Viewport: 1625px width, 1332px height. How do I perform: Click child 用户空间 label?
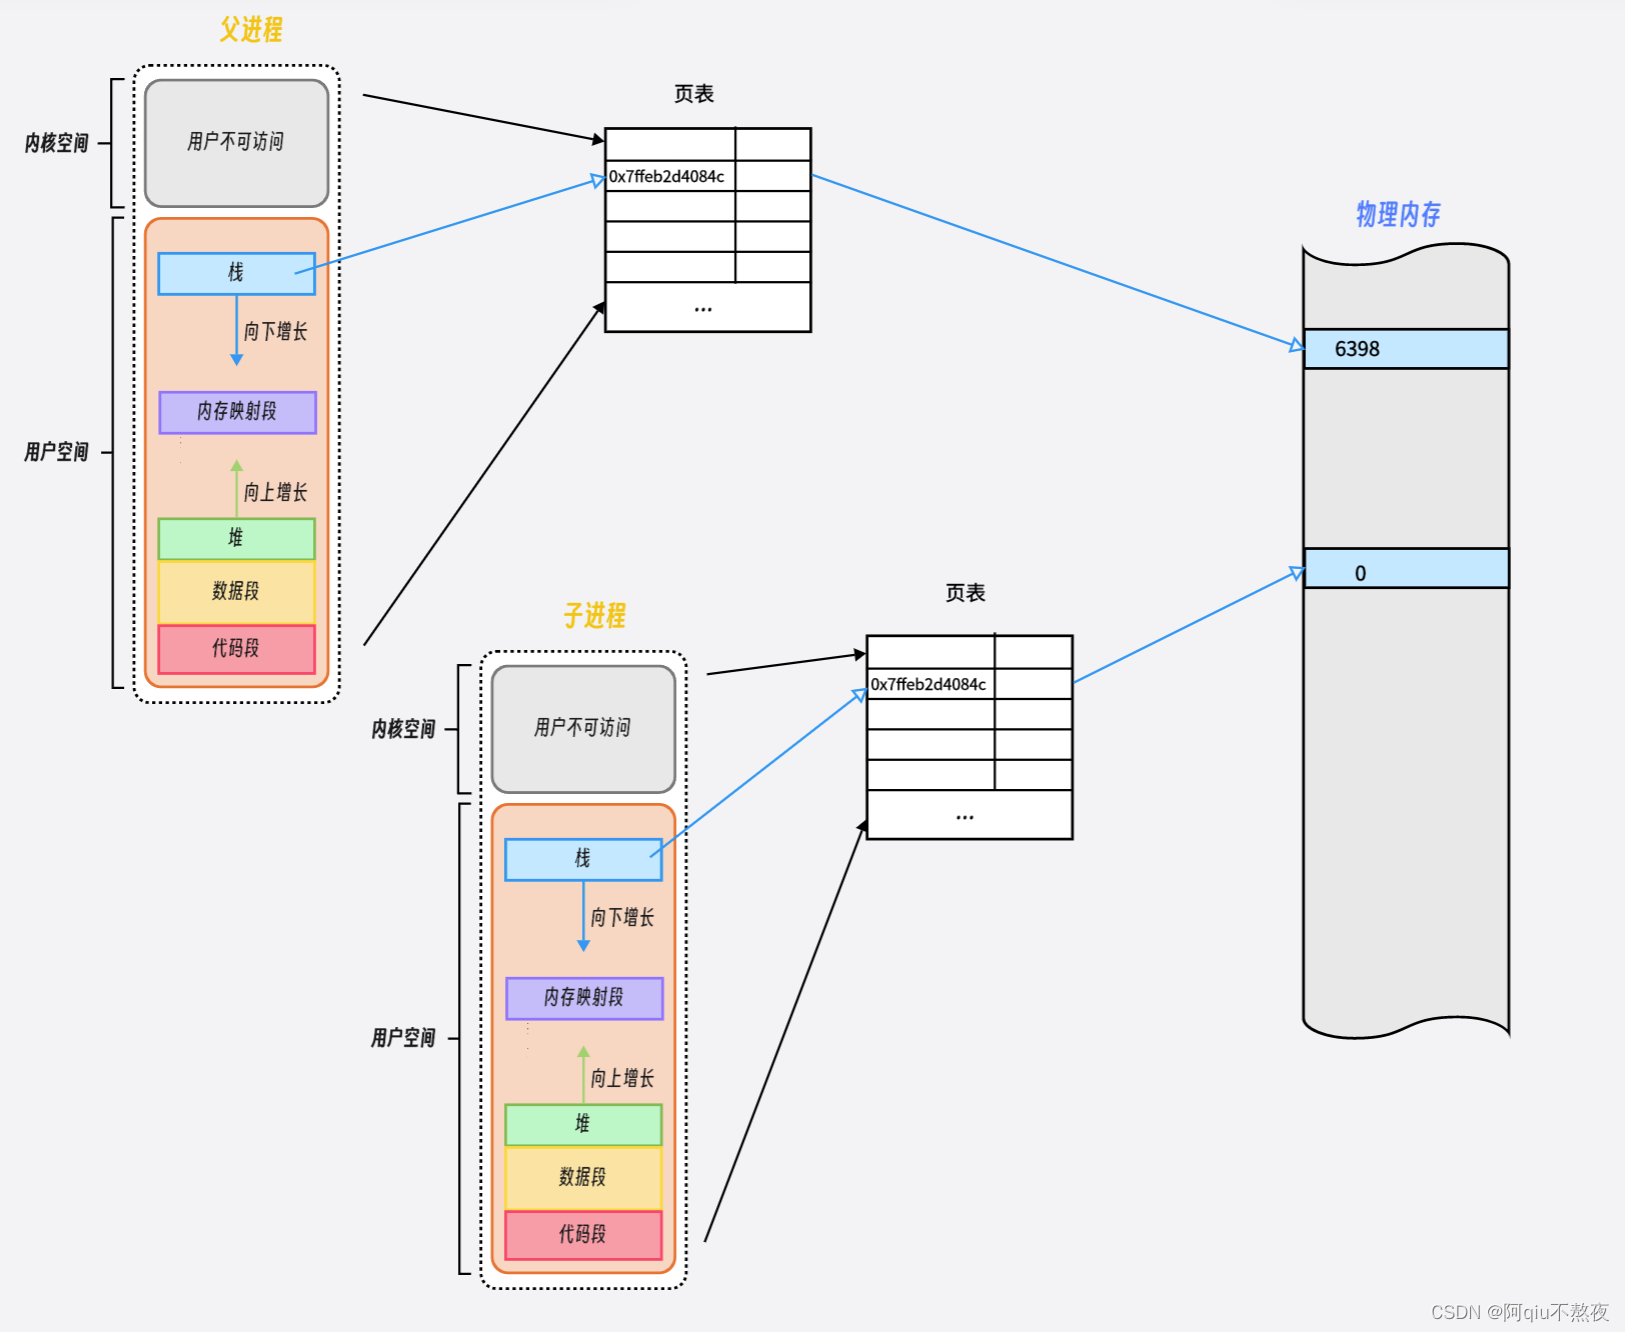(x=404, y=1038)
